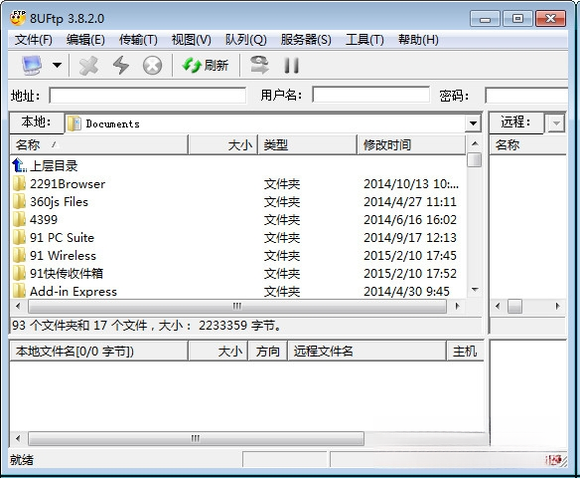The height and width of the screenshot is (478, 580).
Task: Click the 刷新 refresh button
Action: point(206,65)
